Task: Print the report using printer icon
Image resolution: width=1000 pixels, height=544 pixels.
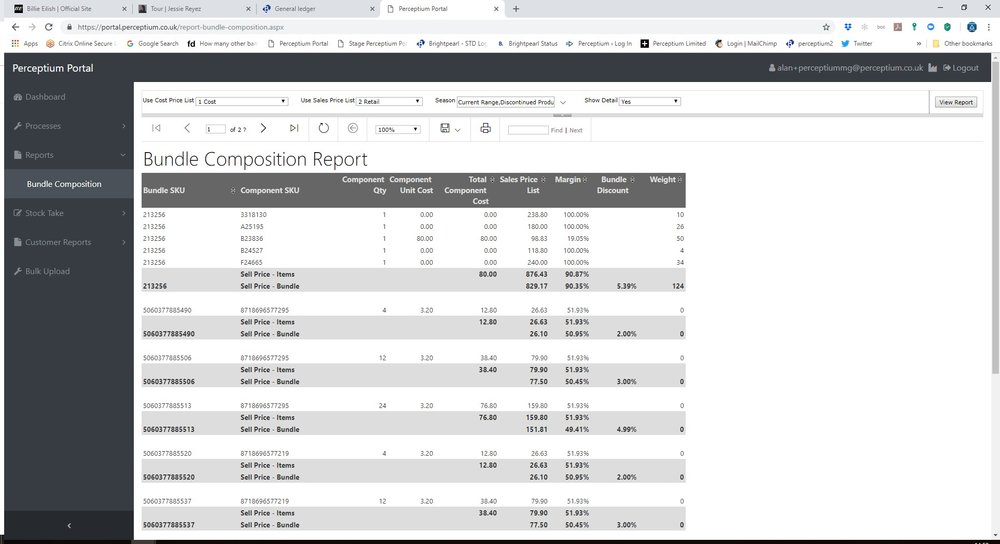Action: (x=485, y=129)
